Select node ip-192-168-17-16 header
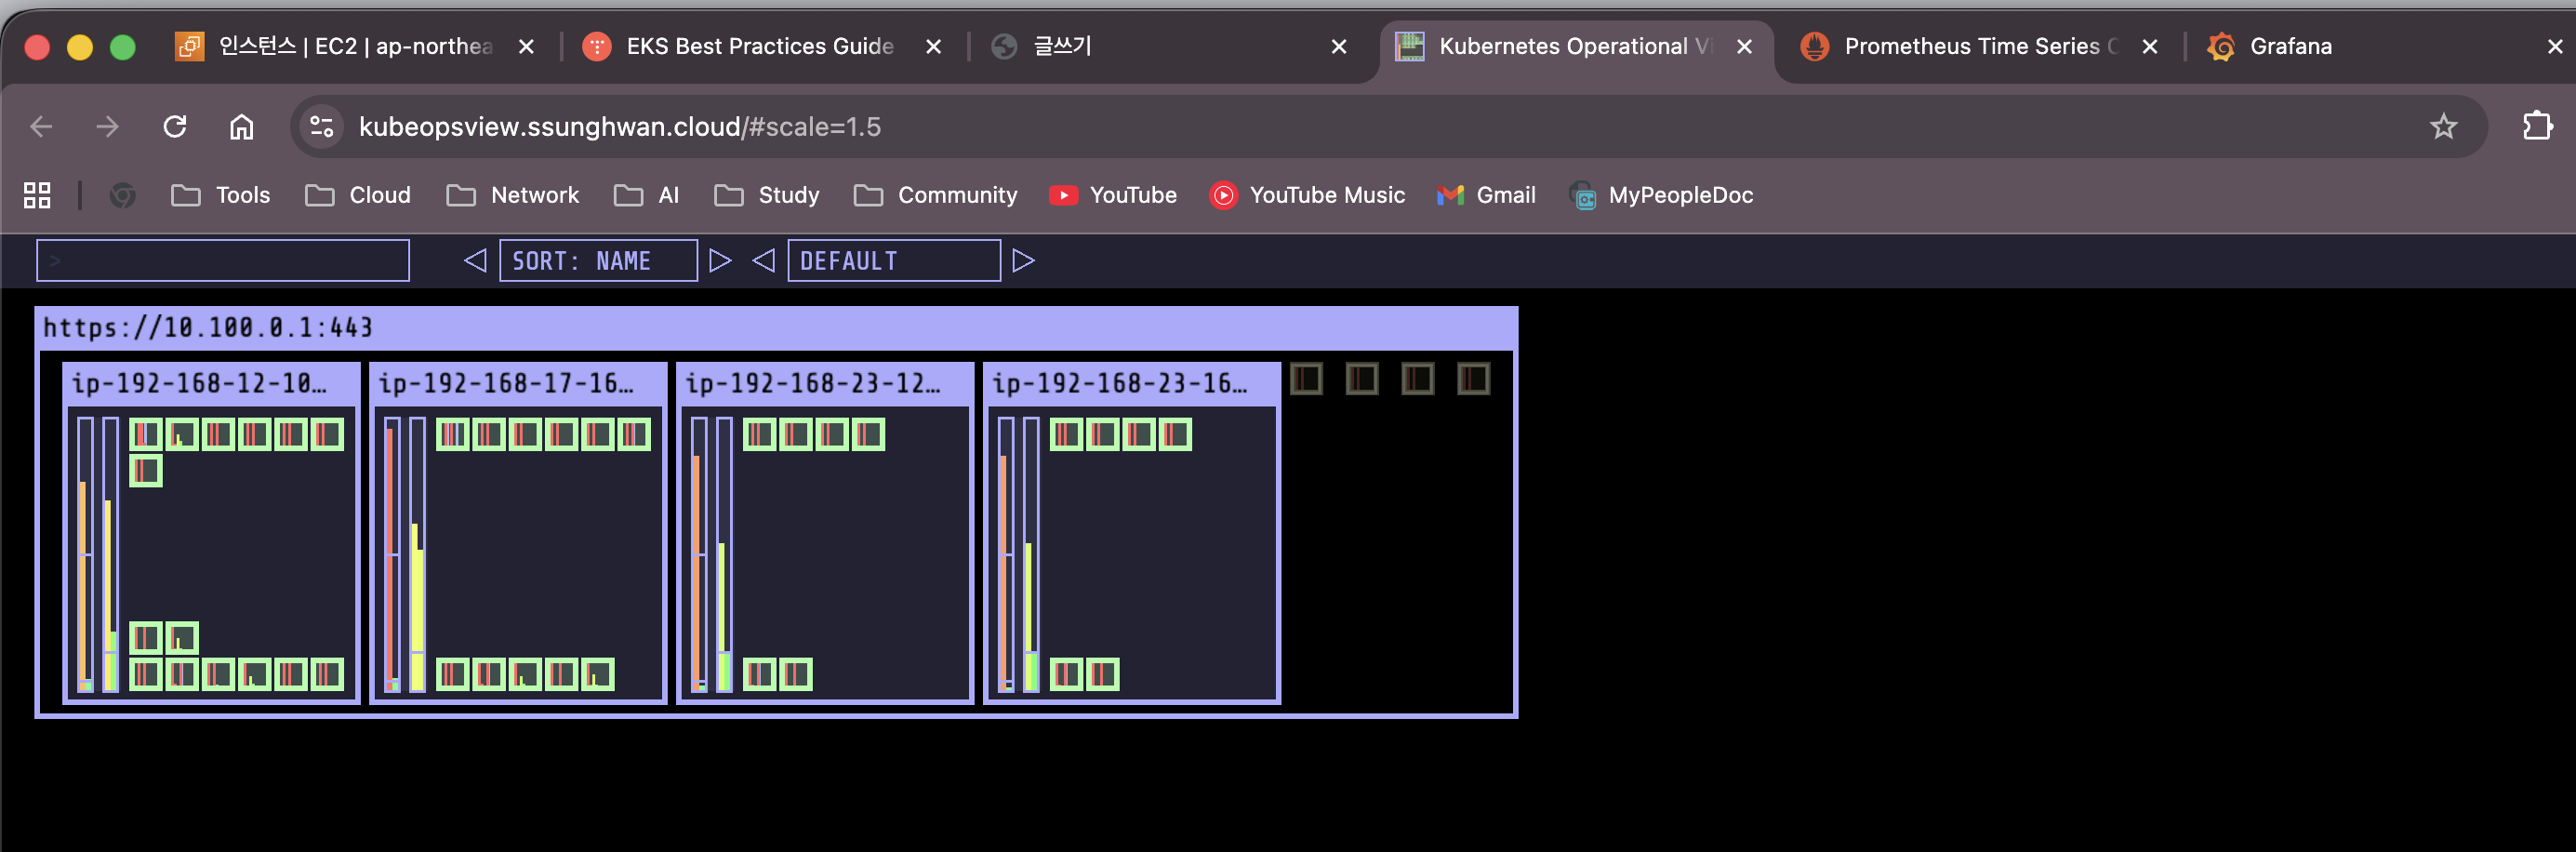Screen dimensions: 2576x852 click(x=518, y=384)
